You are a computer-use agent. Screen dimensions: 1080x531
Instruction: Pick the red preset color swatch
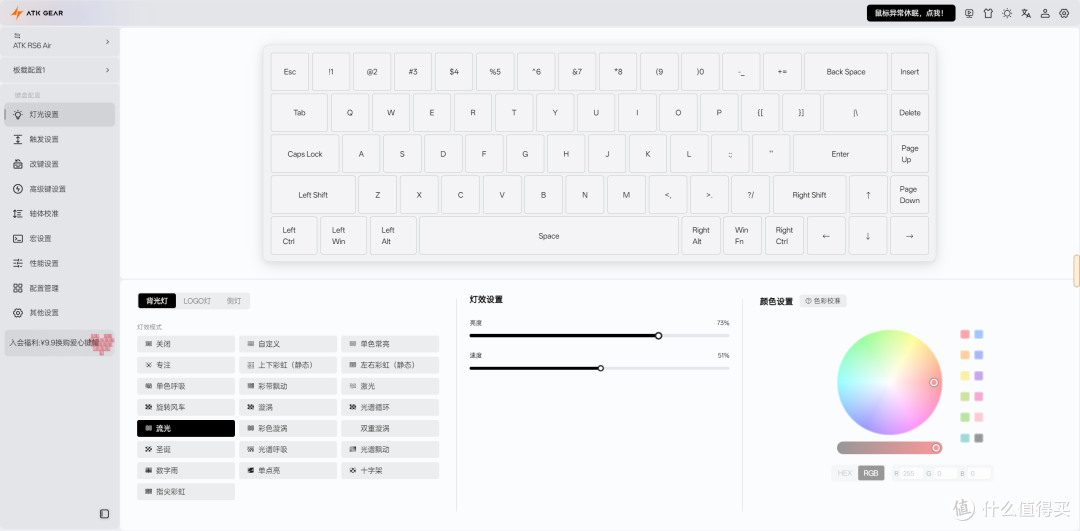(965, 335)
